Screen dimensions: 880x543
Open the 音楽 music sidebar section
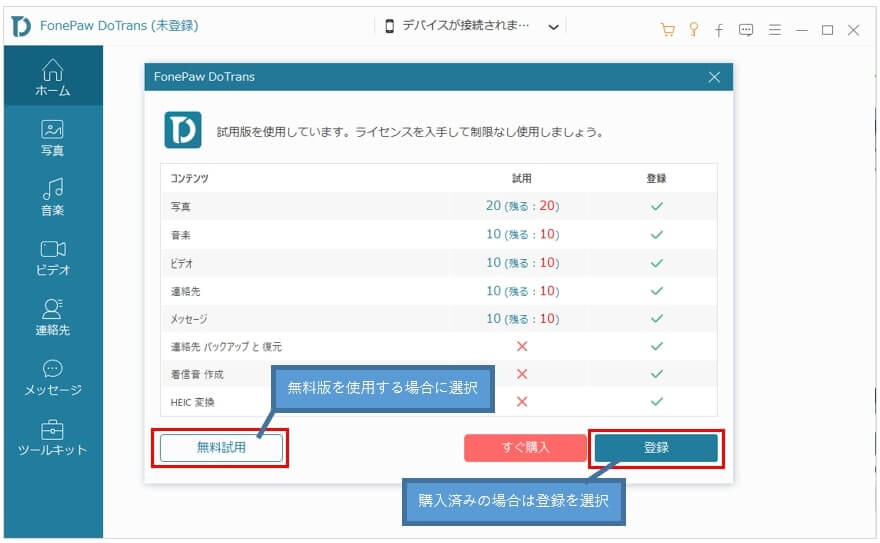click(53, 197)
